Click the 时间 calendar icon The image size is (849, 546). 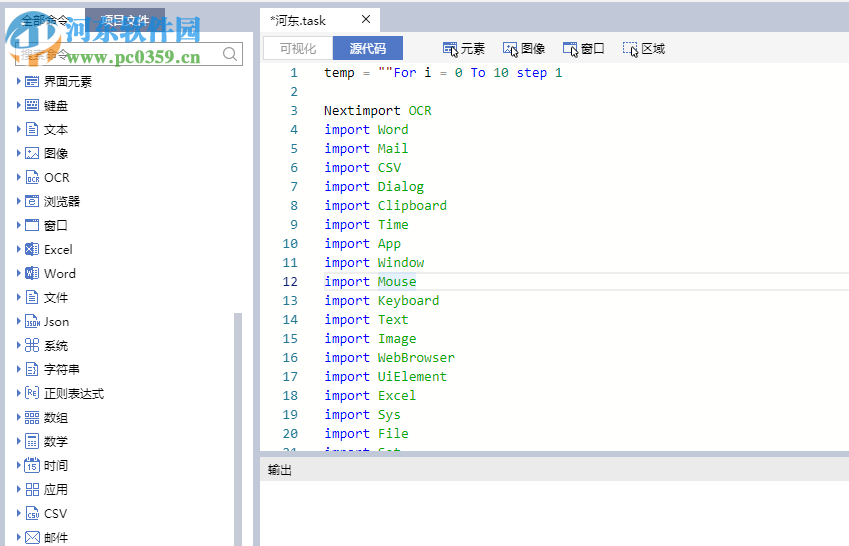pos(32,465)
